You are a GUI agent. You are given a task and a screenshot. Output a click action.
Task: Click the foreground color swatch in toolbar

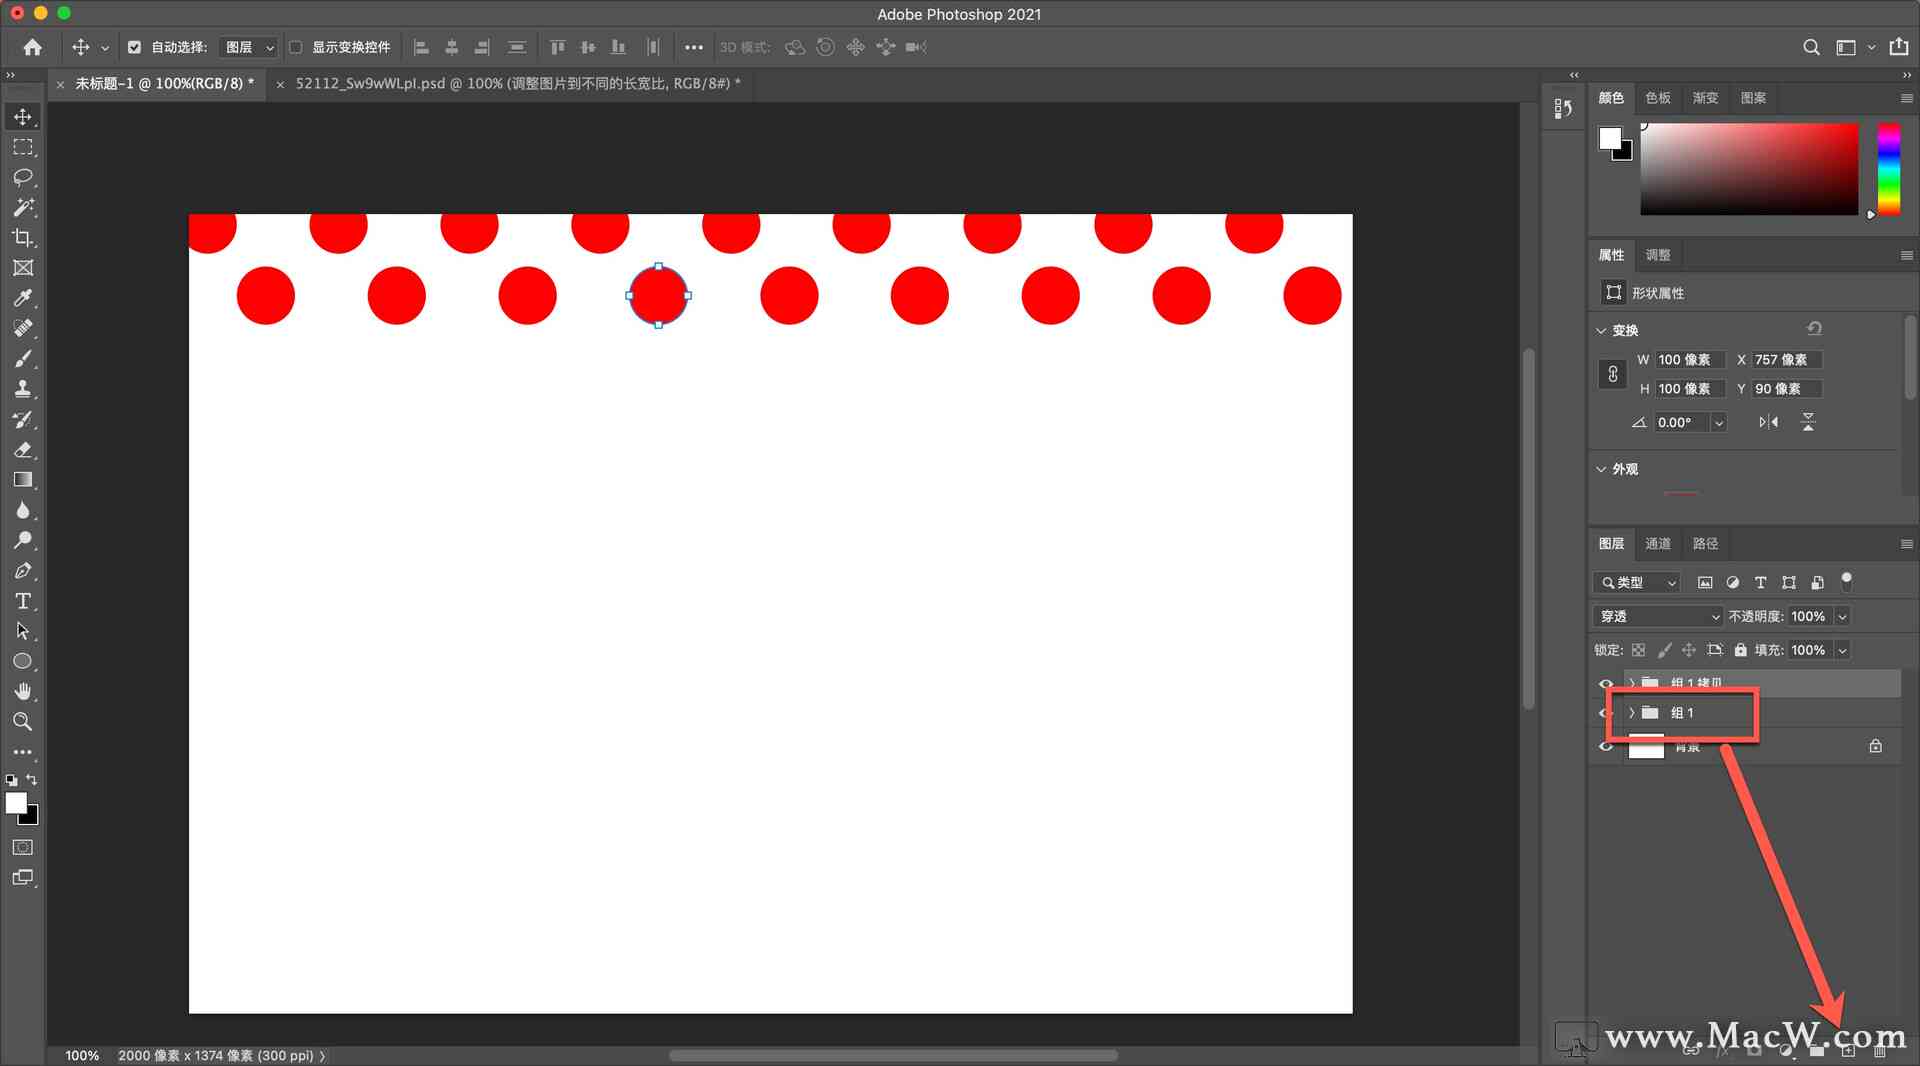click(x=16, y=803)
